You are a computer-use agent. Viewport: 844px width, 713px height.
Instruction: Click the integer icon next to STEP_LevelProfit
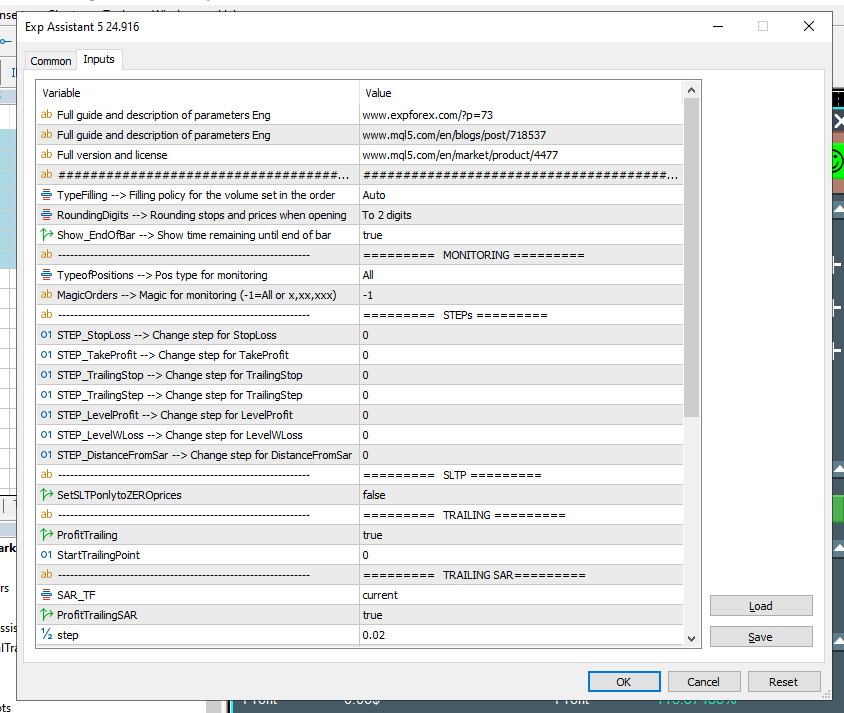tap(47, 414)
